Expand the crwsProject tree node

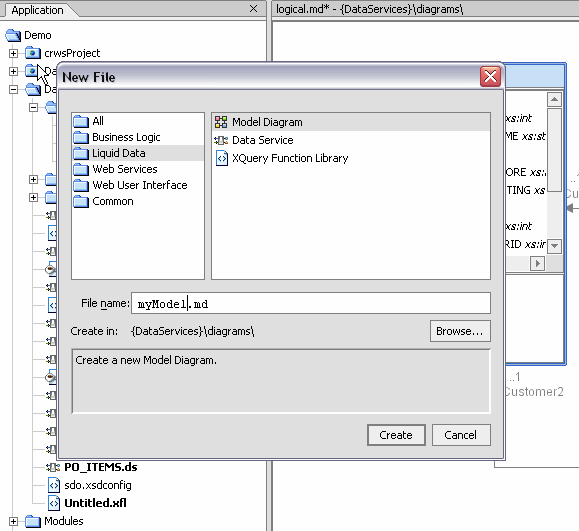(13, 54)
